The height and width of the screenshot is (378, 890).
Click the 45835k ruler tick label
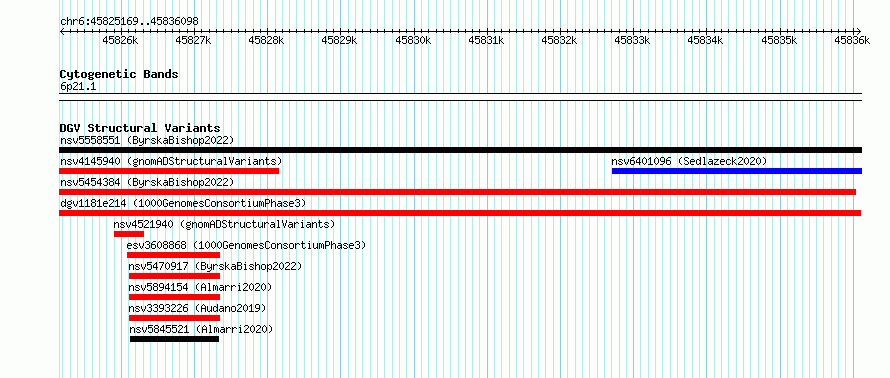click(x=779, y=40)
